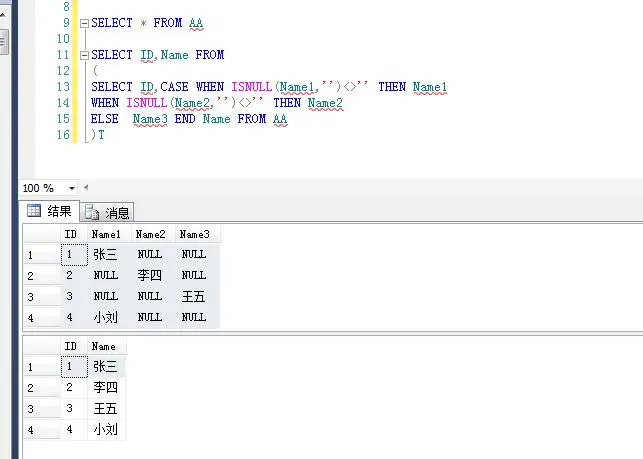The width and height of the screenshot is (643, 459).
Task: Select the ID column header in first grid
Action: (74, 234)
